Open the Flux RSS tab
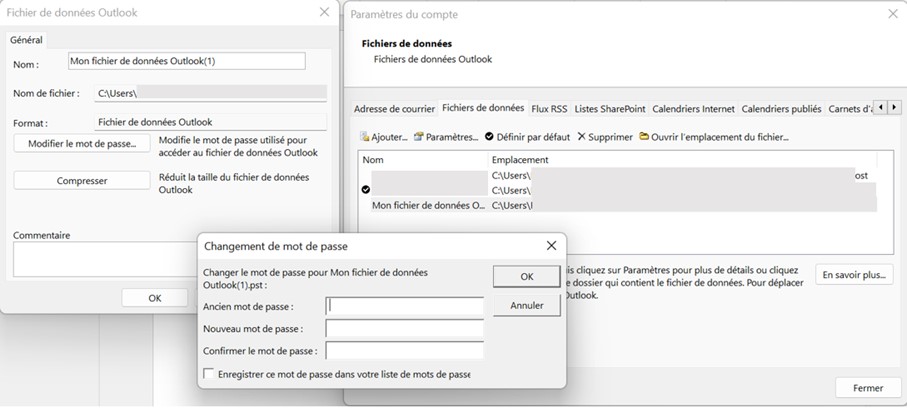This screenshot has height=408, width=907. 549,108
